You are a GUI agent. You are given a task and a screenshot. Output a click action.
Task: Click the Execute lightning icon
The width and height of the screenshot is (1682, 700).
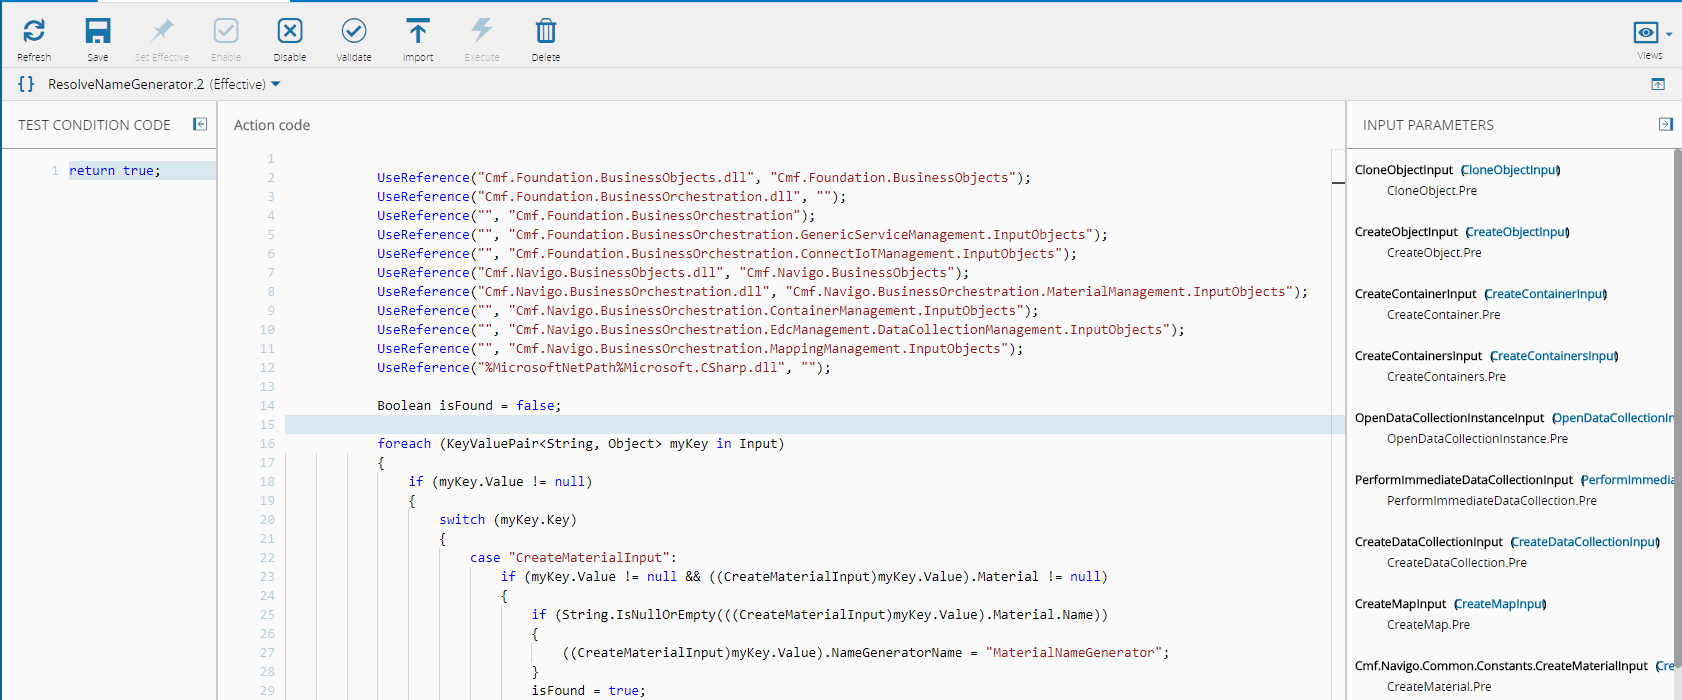(x=482, y=32)
